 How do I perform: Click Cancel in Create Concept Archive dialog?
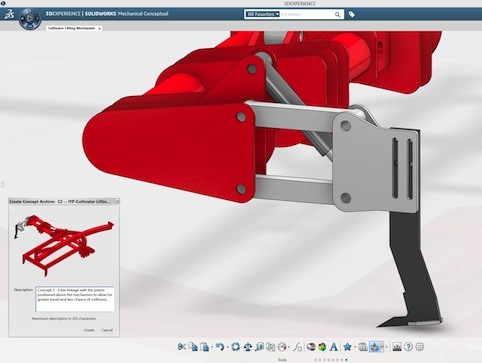(x=107, y=330)
